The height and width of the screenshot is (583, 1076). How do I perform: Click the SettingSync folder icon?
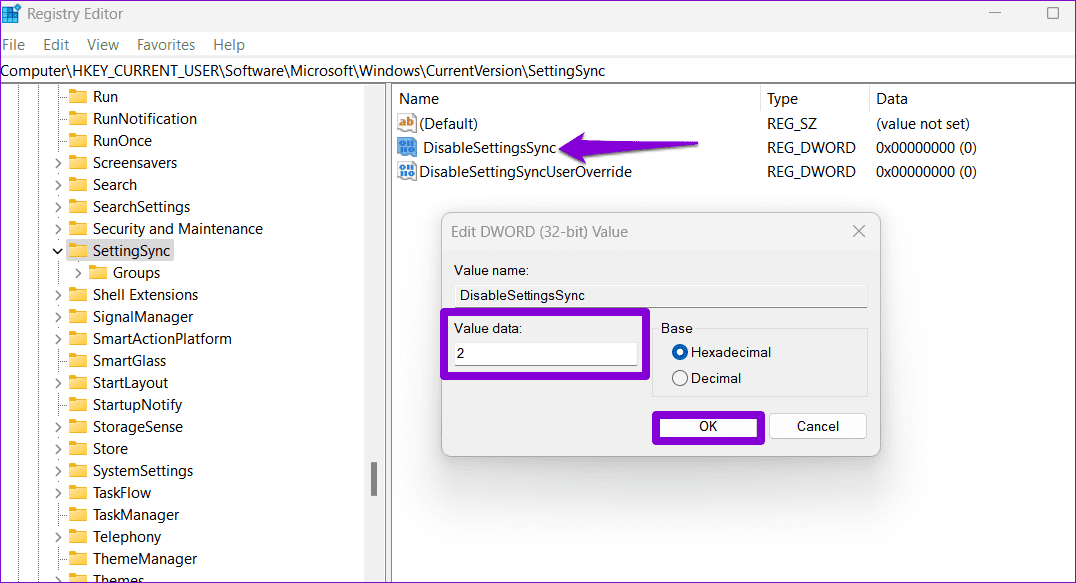[x=78, y=250]
